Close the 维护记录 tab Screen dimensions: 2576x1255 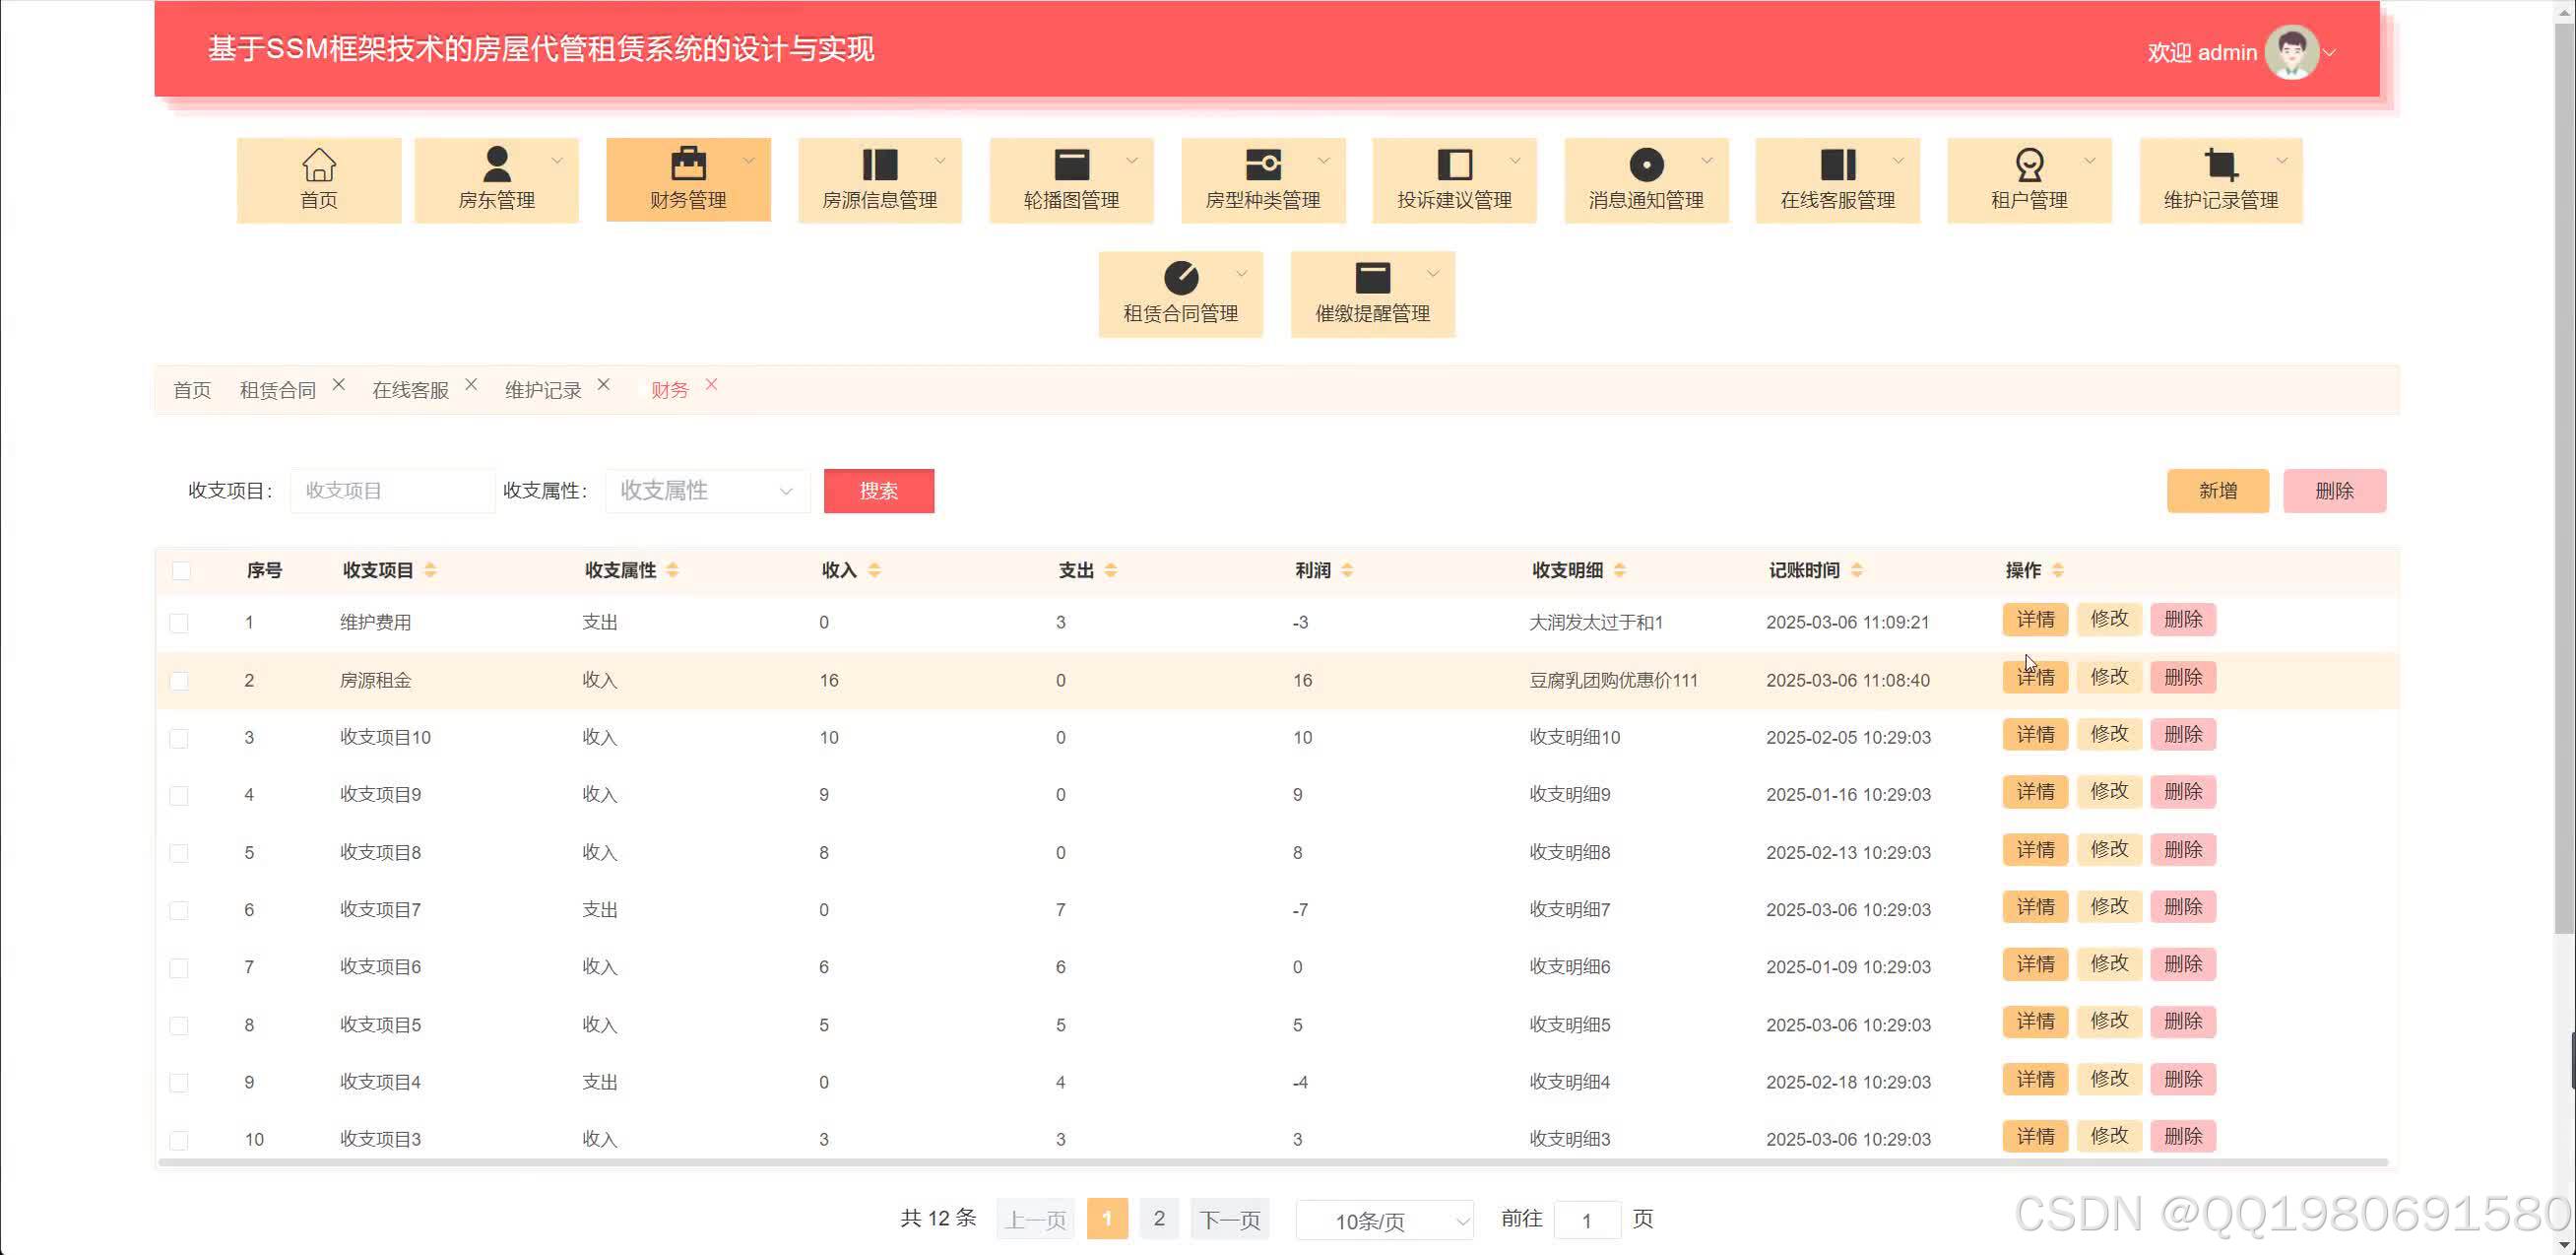603,385
